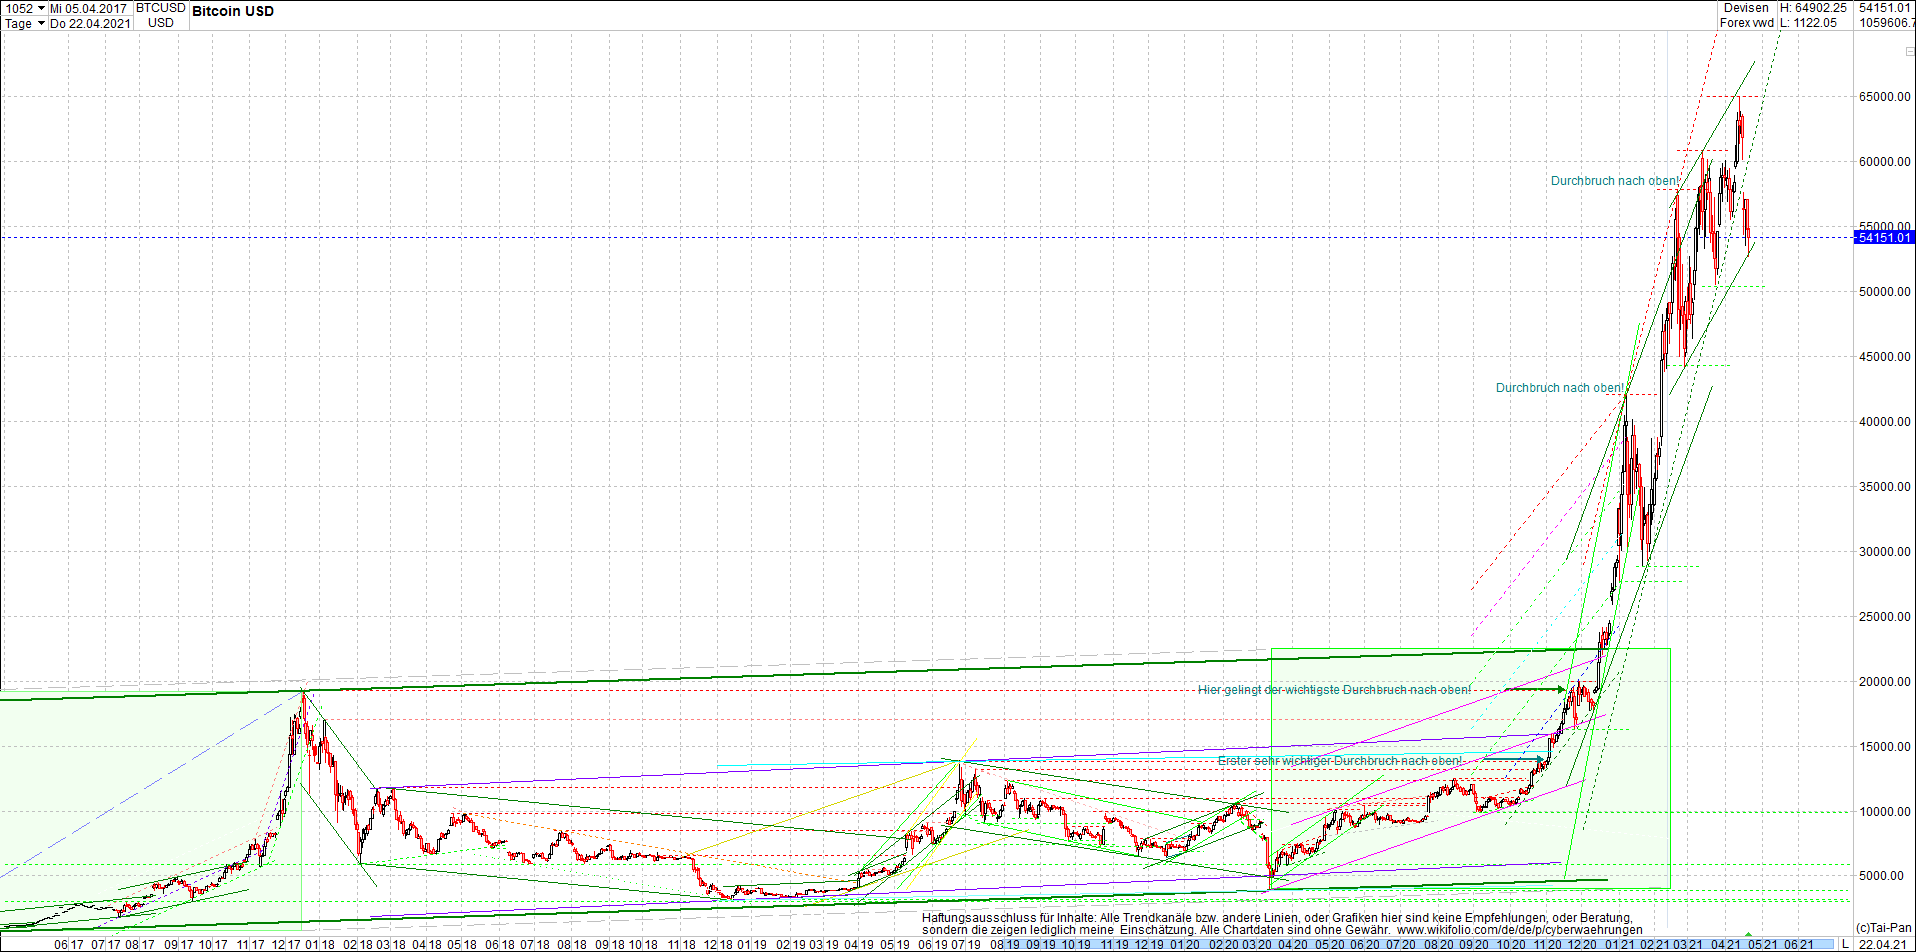
Task: Click the BTCUSD symbol box
Action: click(x=161, y=8)
